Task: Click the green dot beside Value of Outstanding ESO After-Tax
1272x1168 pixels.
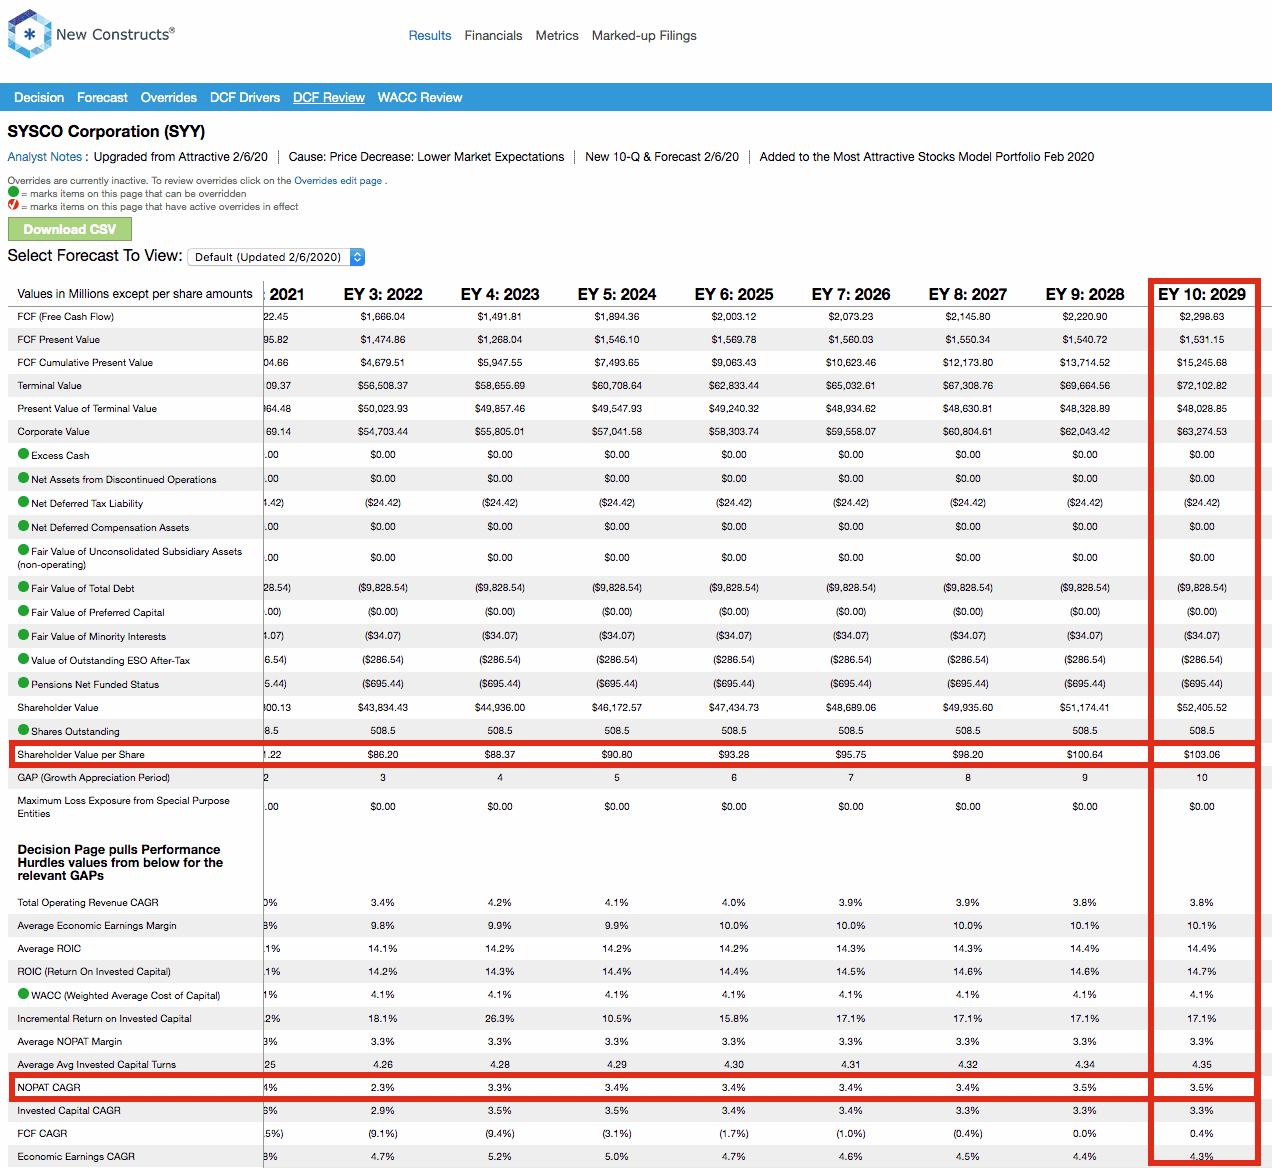Action: point(24,659)
